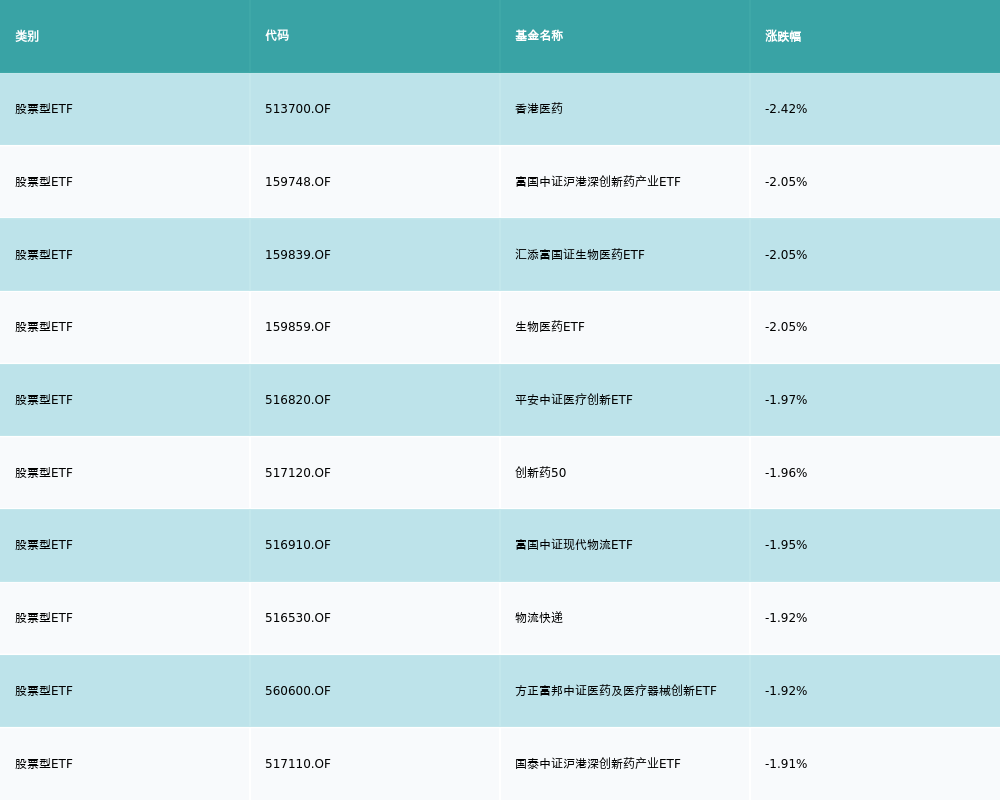Sort by the 涨跌幅 column header
1000x800 pixels.
(783, 36)
